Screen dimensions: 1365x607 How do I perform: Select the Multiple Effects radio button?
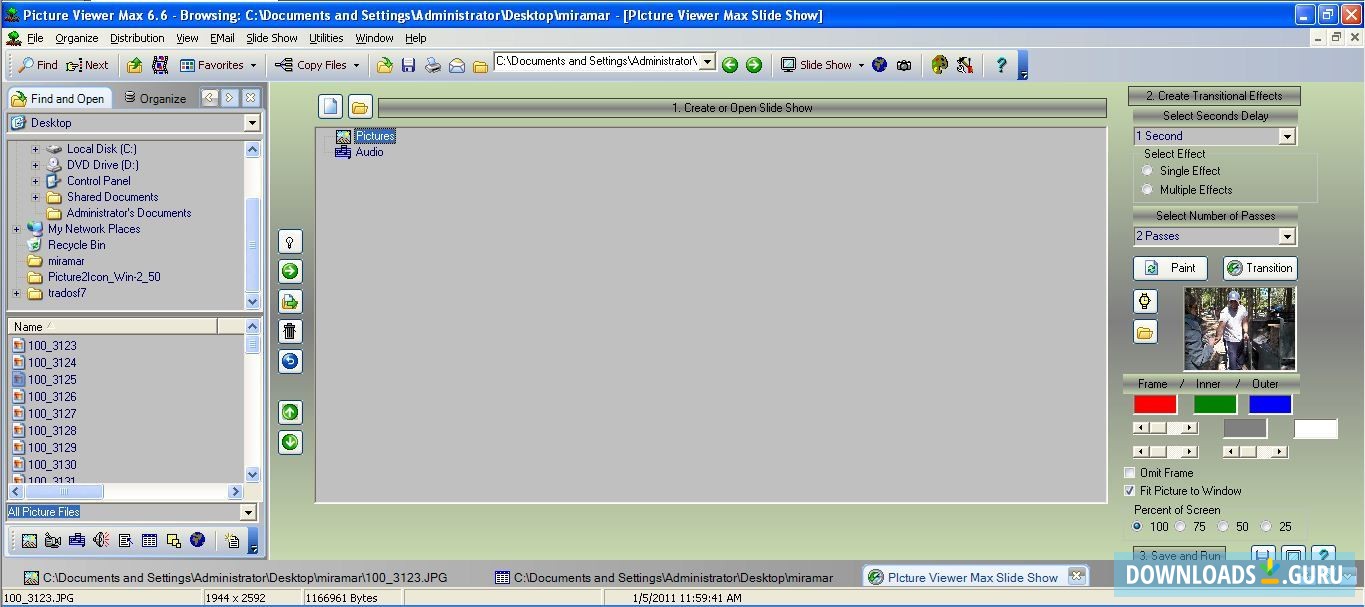click(1146, 189)
